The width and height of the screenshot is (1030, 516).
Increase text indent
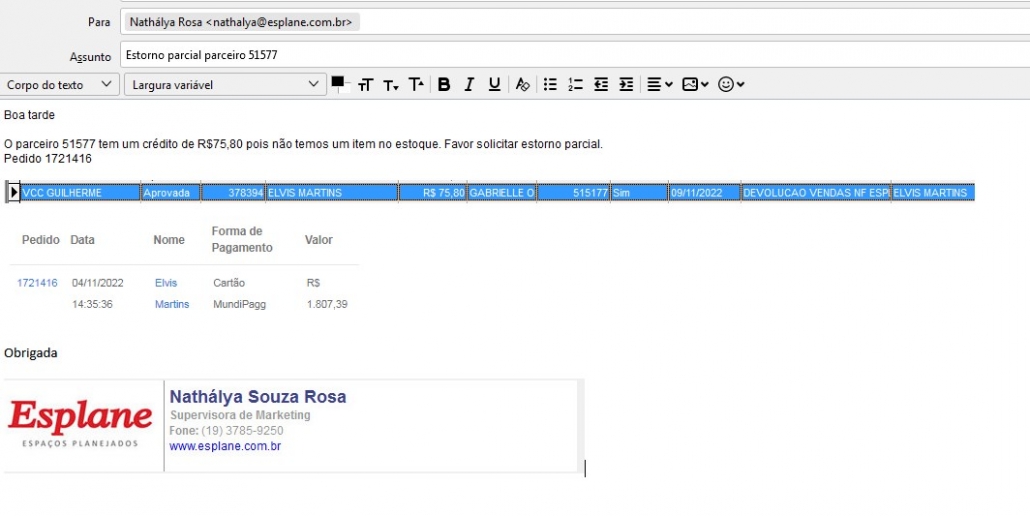point(626,85)
